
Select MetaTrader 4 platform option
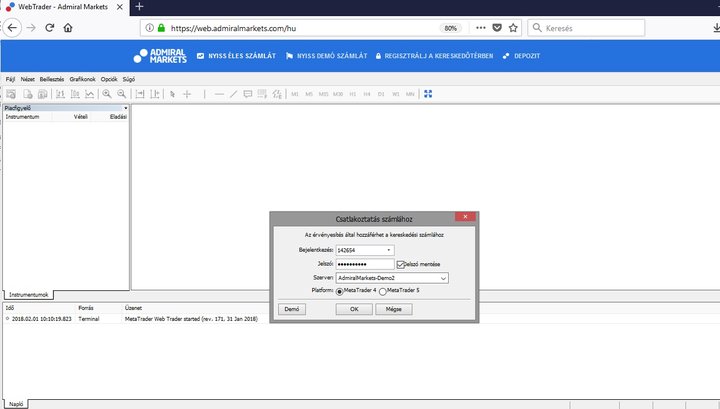pos(339,291)
